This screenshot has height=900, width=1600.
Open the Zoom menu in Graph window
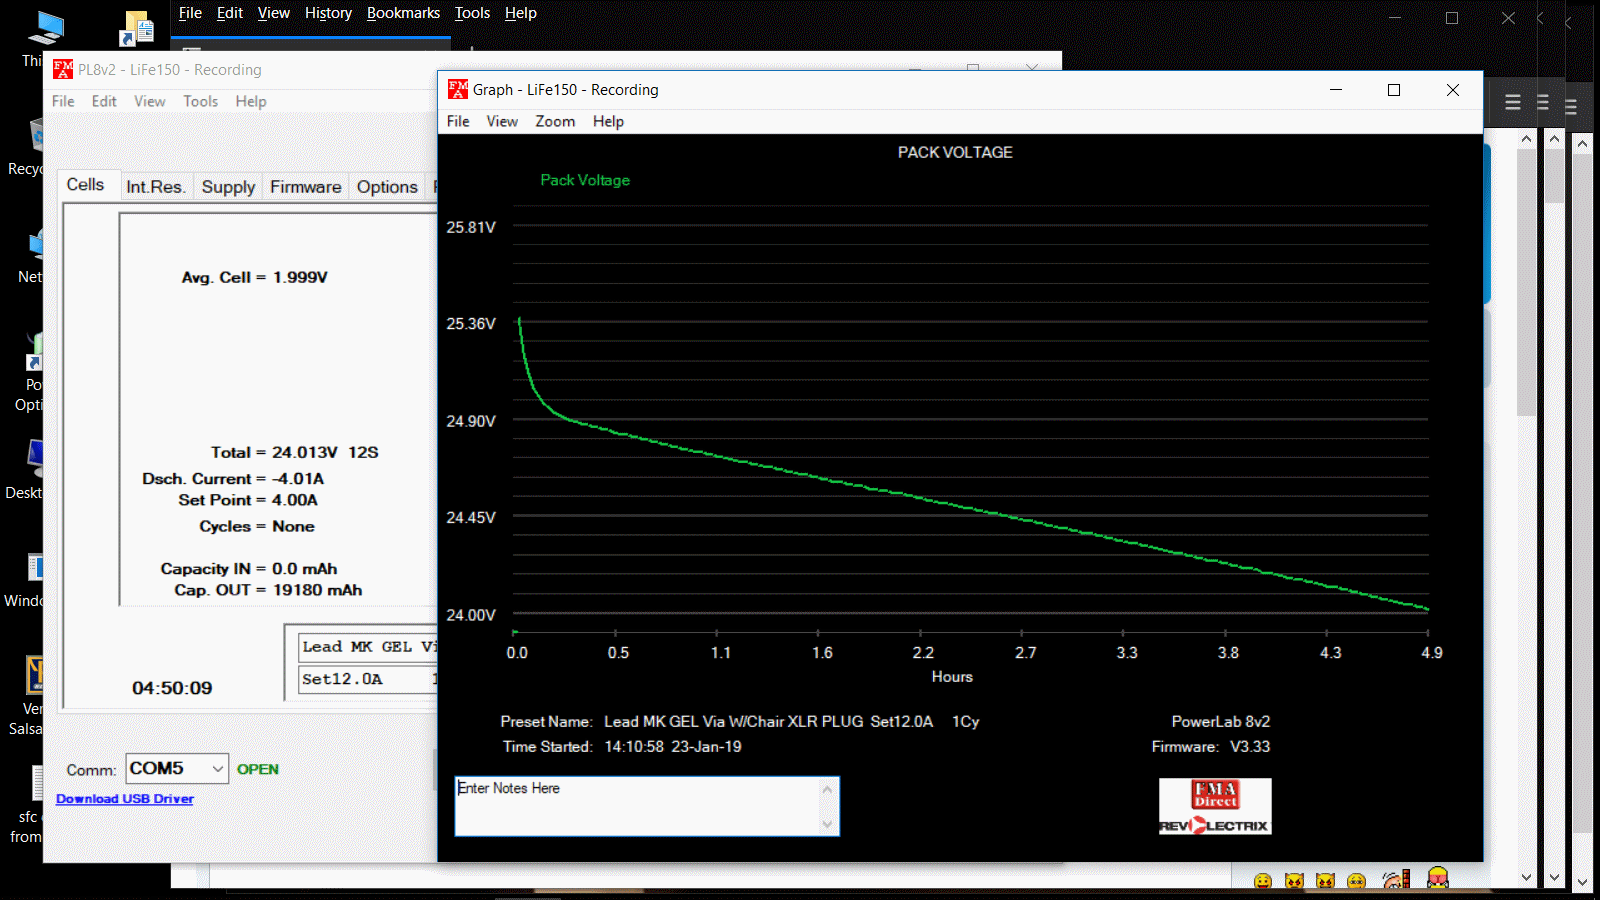pos(555,121)
